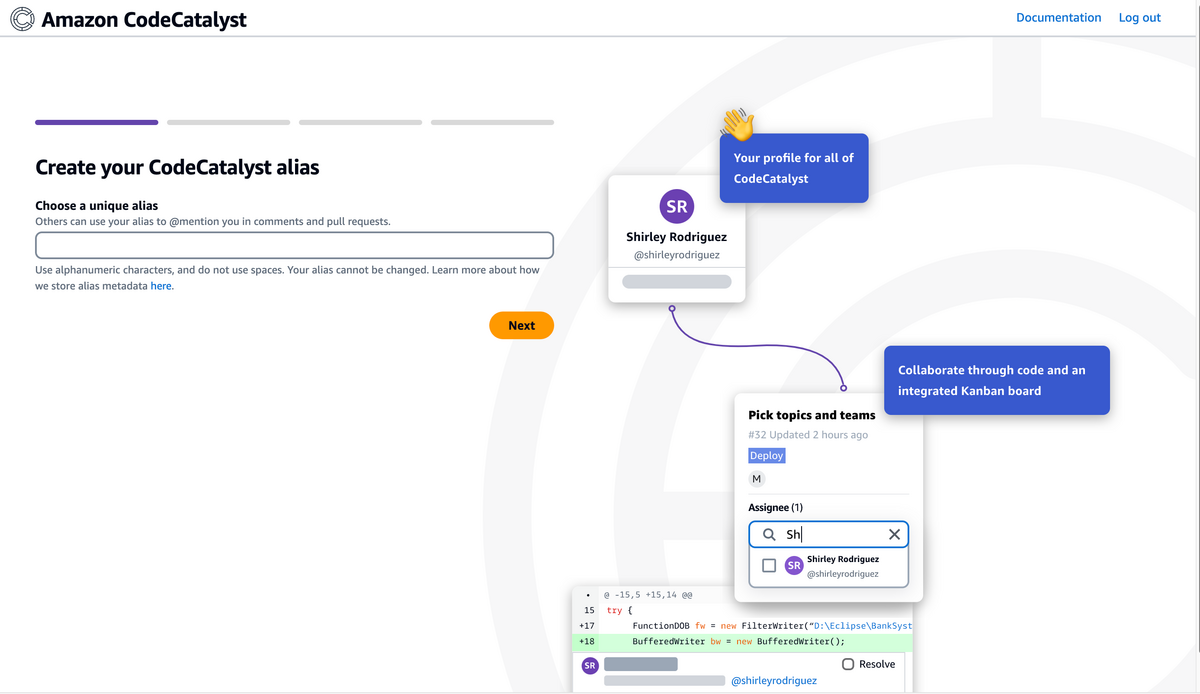Click '@shirleyrodriguez' handle in the profile card

click(x=677, y=255)
